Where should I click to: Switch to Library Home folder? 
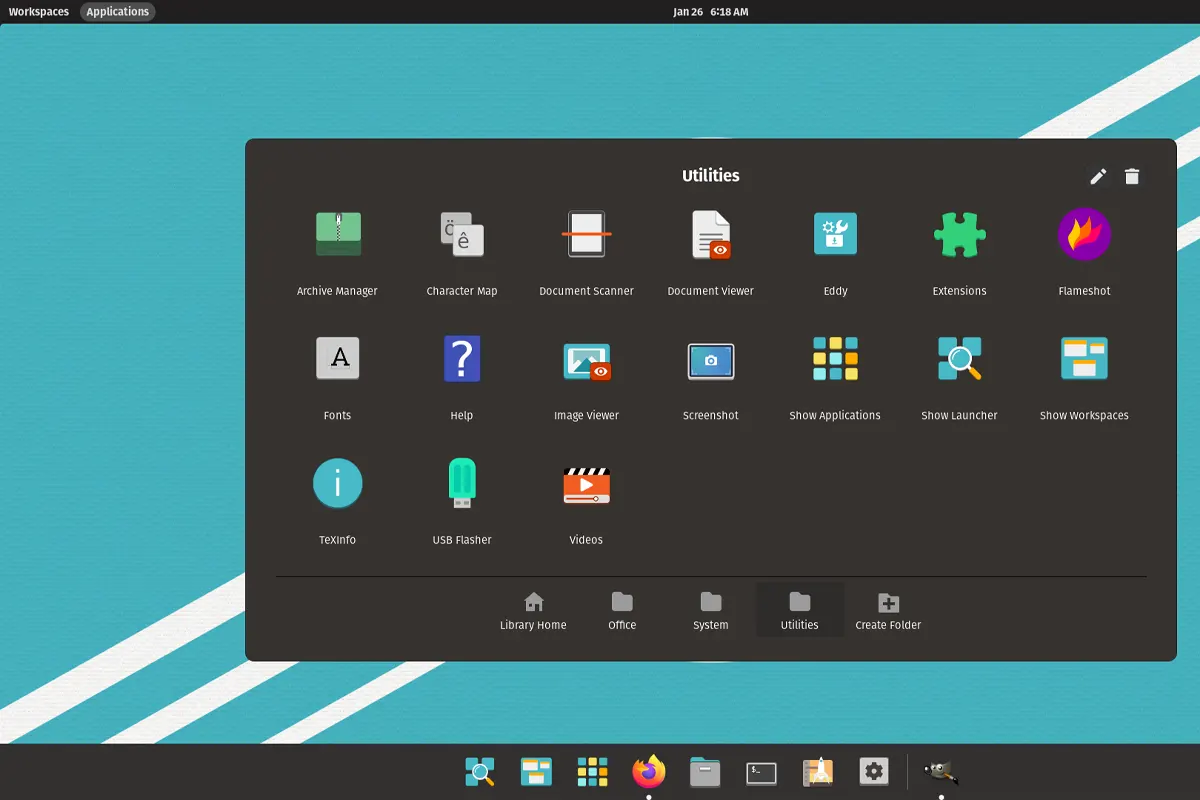(533, 611)
